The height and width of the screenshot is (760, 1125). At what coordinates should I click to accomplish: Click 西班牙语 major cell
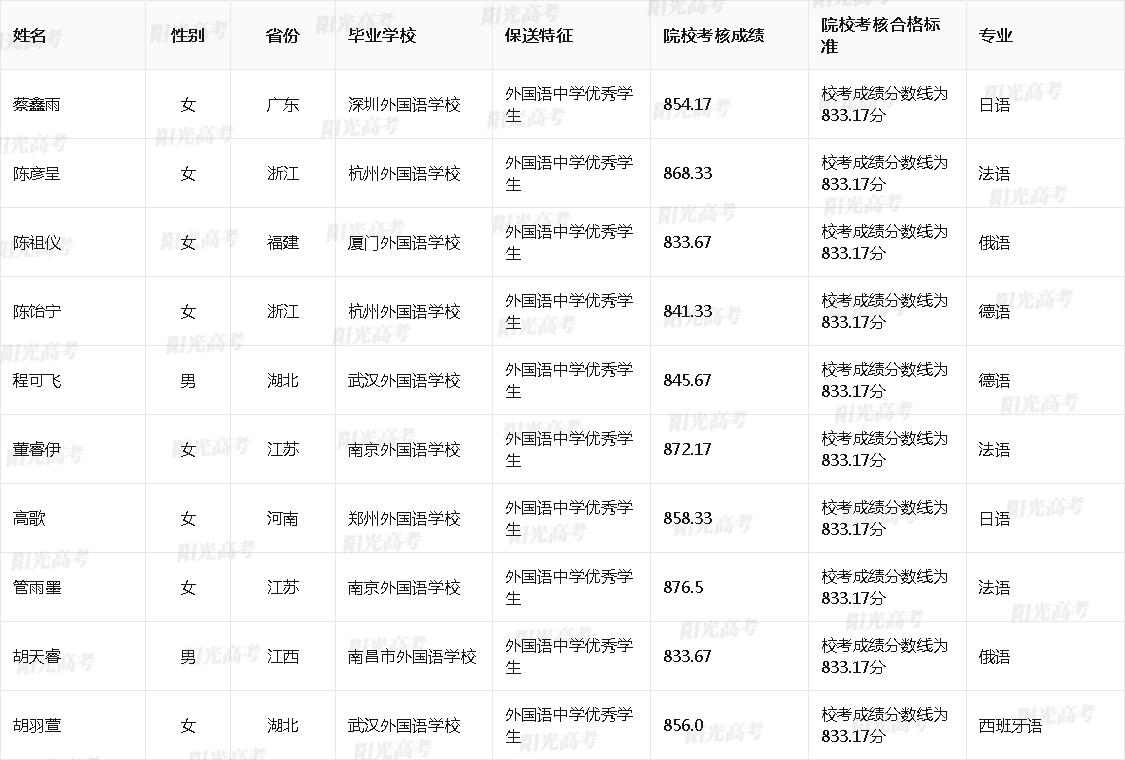click(x=1010, y=726)
